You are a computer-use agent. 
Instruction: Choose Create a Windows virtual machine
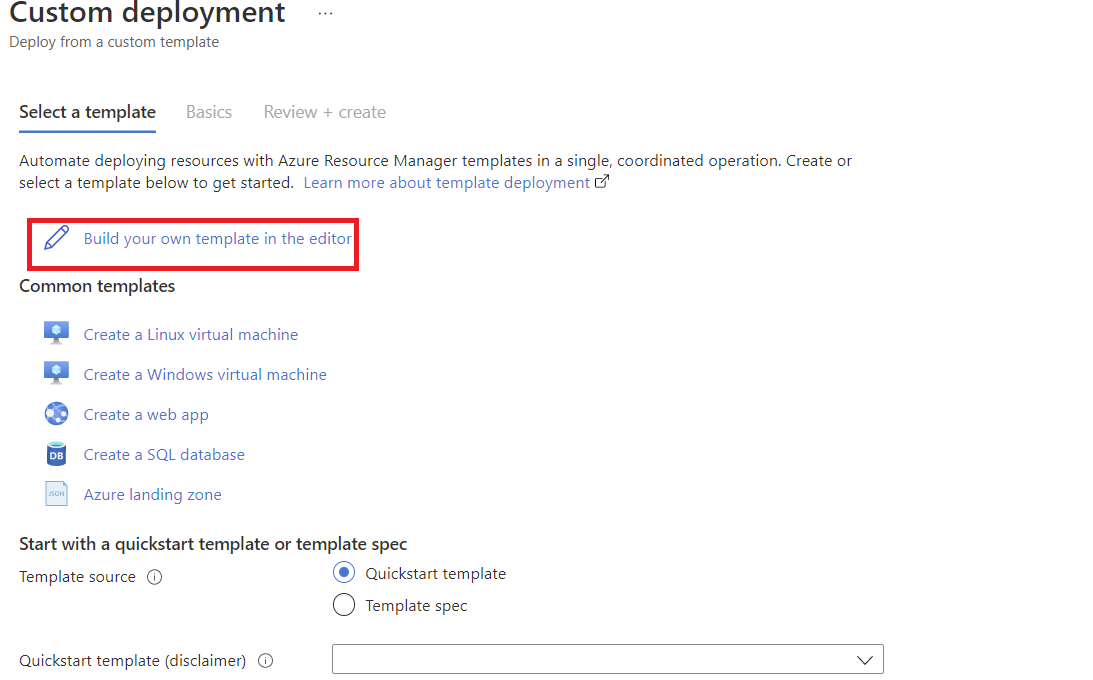click(x=205, y=374)
